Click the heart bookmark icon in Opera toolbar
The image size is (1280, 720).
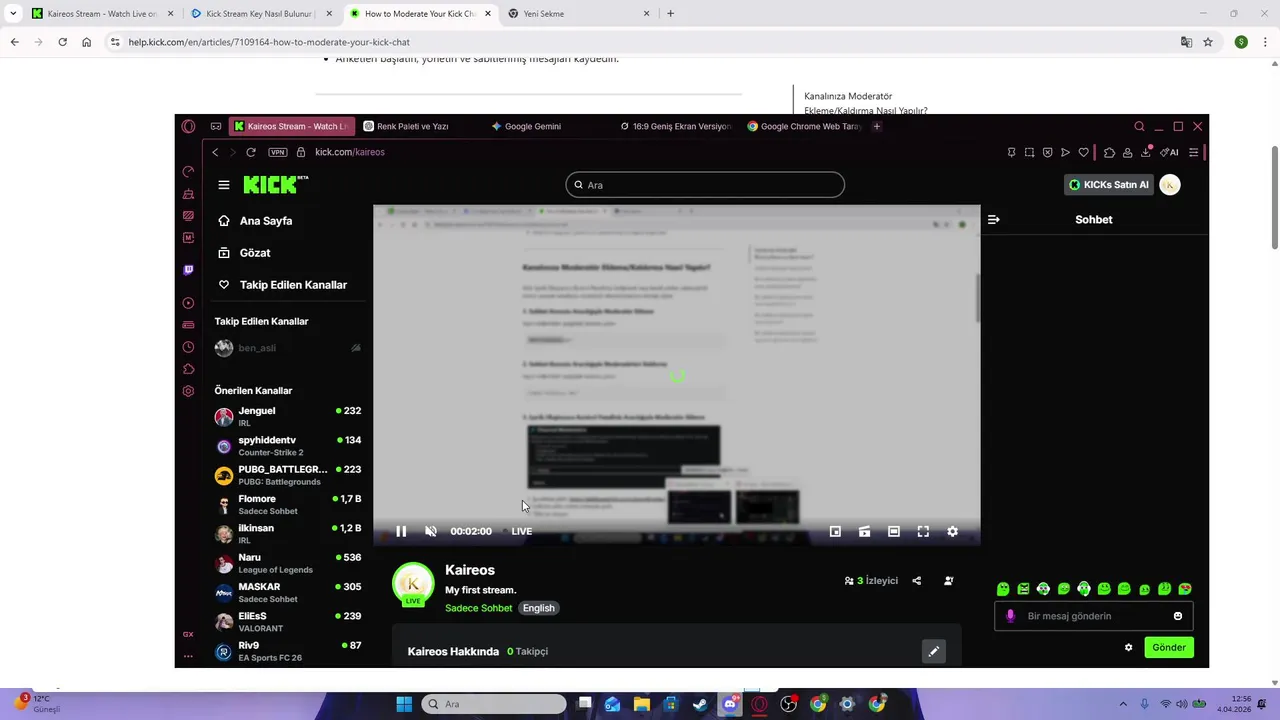click(x=1083, y=153)
